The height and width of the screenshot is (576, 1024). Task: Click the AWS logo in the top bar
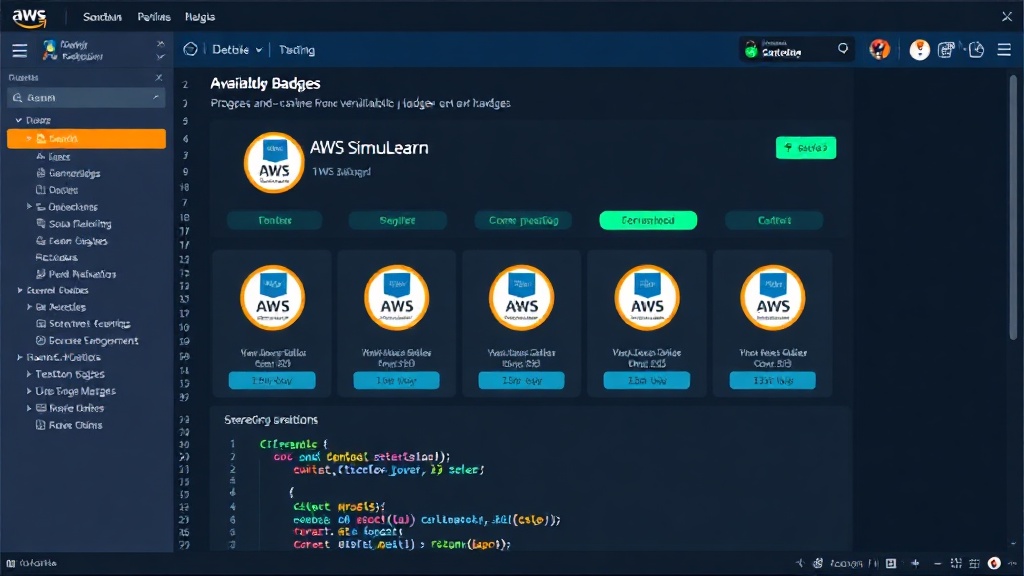pyautogui.click(x=29, y=18)
